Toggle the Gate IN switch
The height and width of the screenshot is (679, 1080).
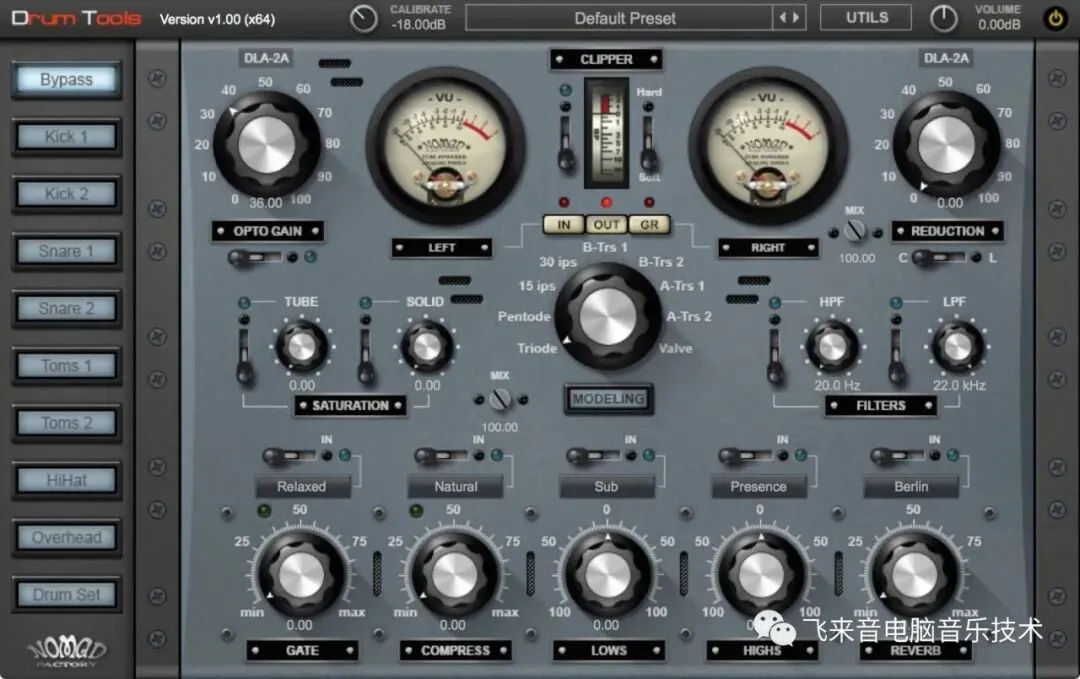click(290, 456)
